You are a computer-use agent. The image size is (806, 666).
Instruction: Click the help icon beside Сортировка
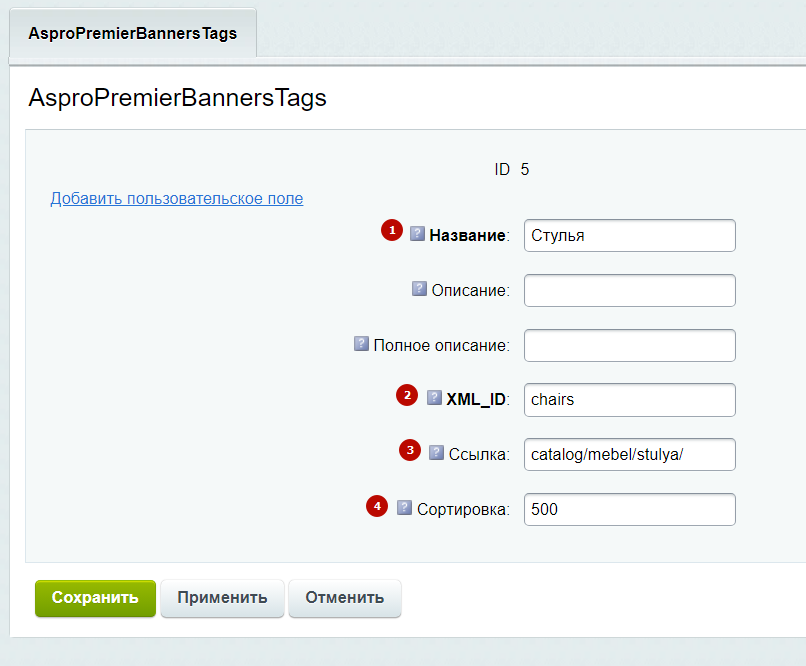pyautogui.click(x=404, y=507)
